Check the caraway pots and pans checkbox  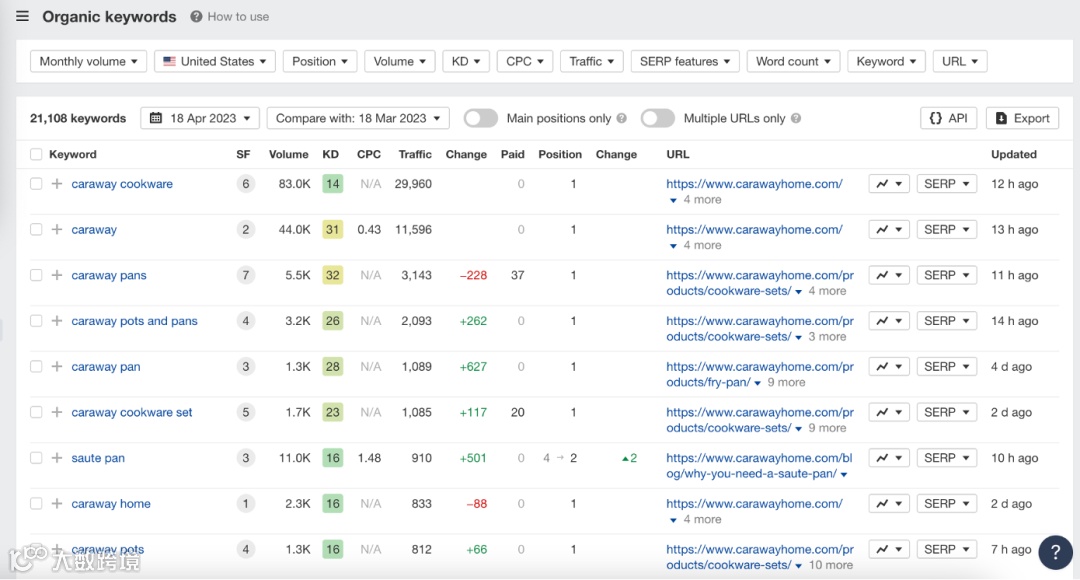pyautogui.click(x=36, y=321)
